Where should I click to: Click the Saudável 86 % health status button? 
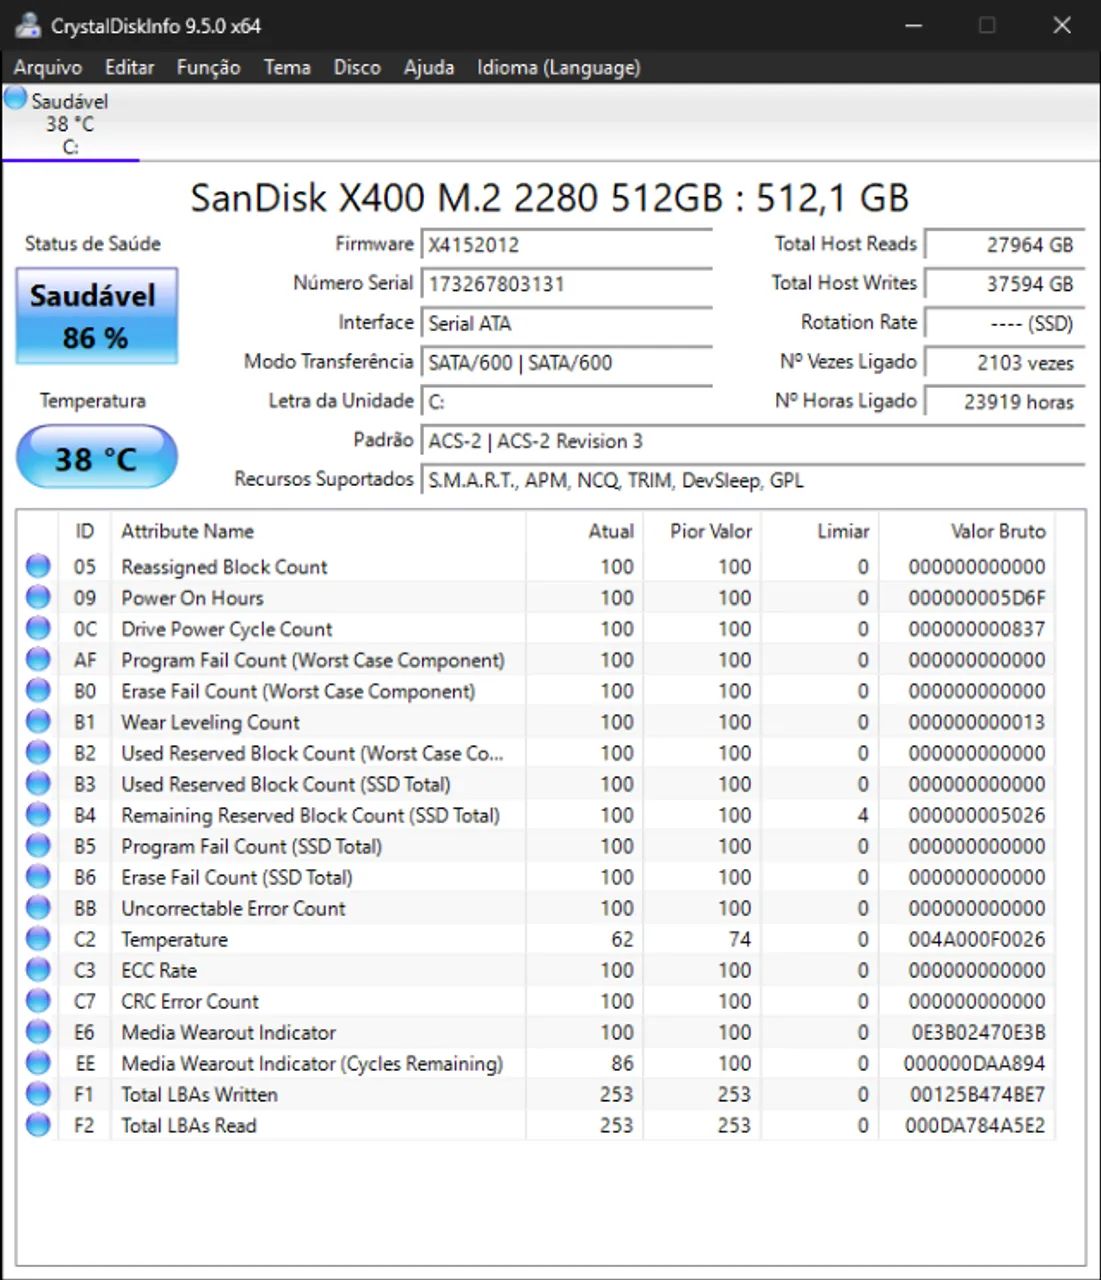(96, 316)
